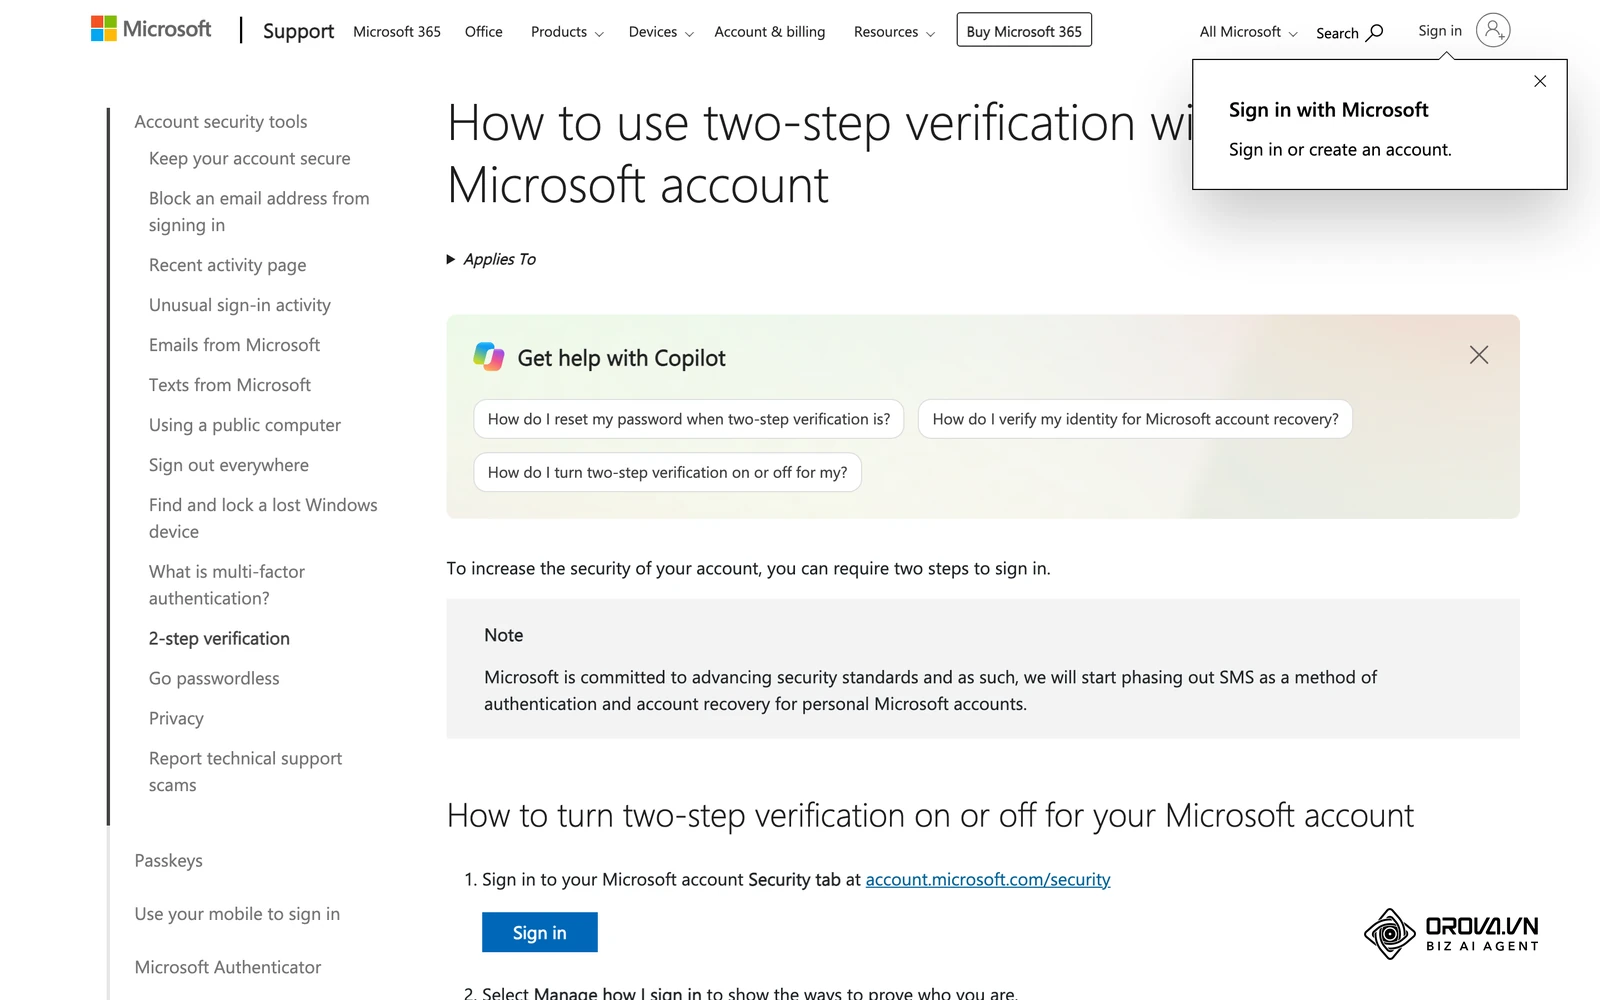Open the All Microsoft dropdown
The width and height of the screenshot is (1600, 1000).
1248,32
